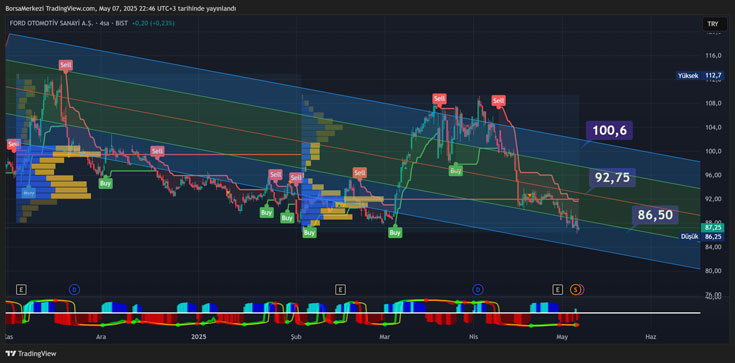735x363 pixels.
Task: Click the BorsaMerkezi publication header text
Action: [x=121, y=8]
